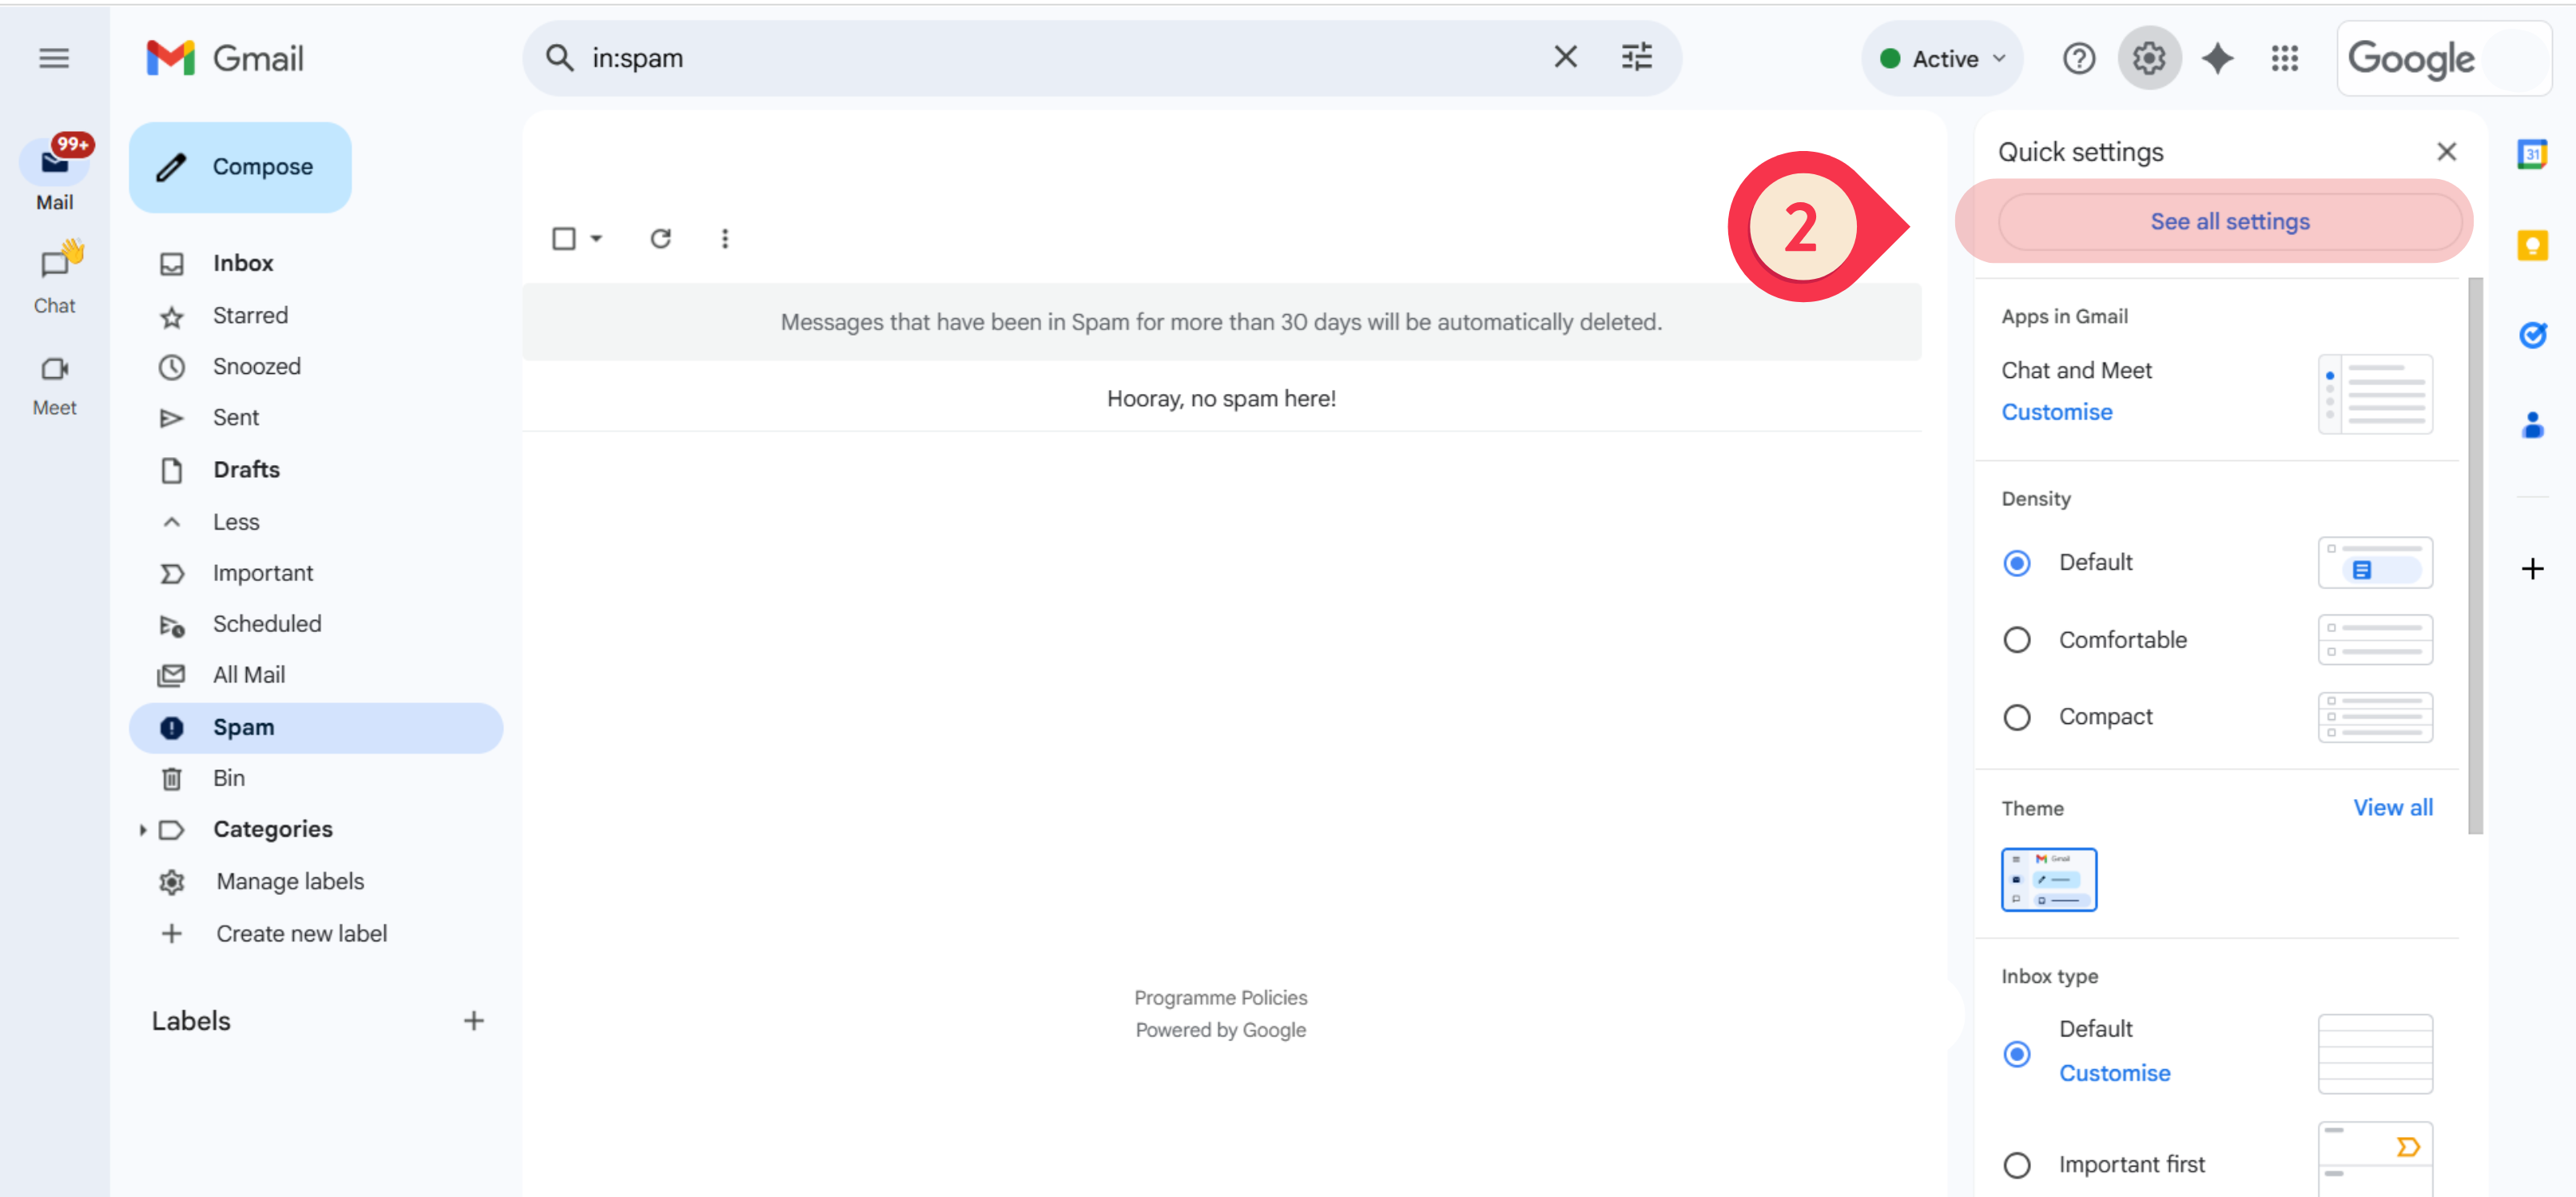2576x1197 pixels.
Task: Open Google Keep side panel icon
Action: click(x=2532, y=245)
